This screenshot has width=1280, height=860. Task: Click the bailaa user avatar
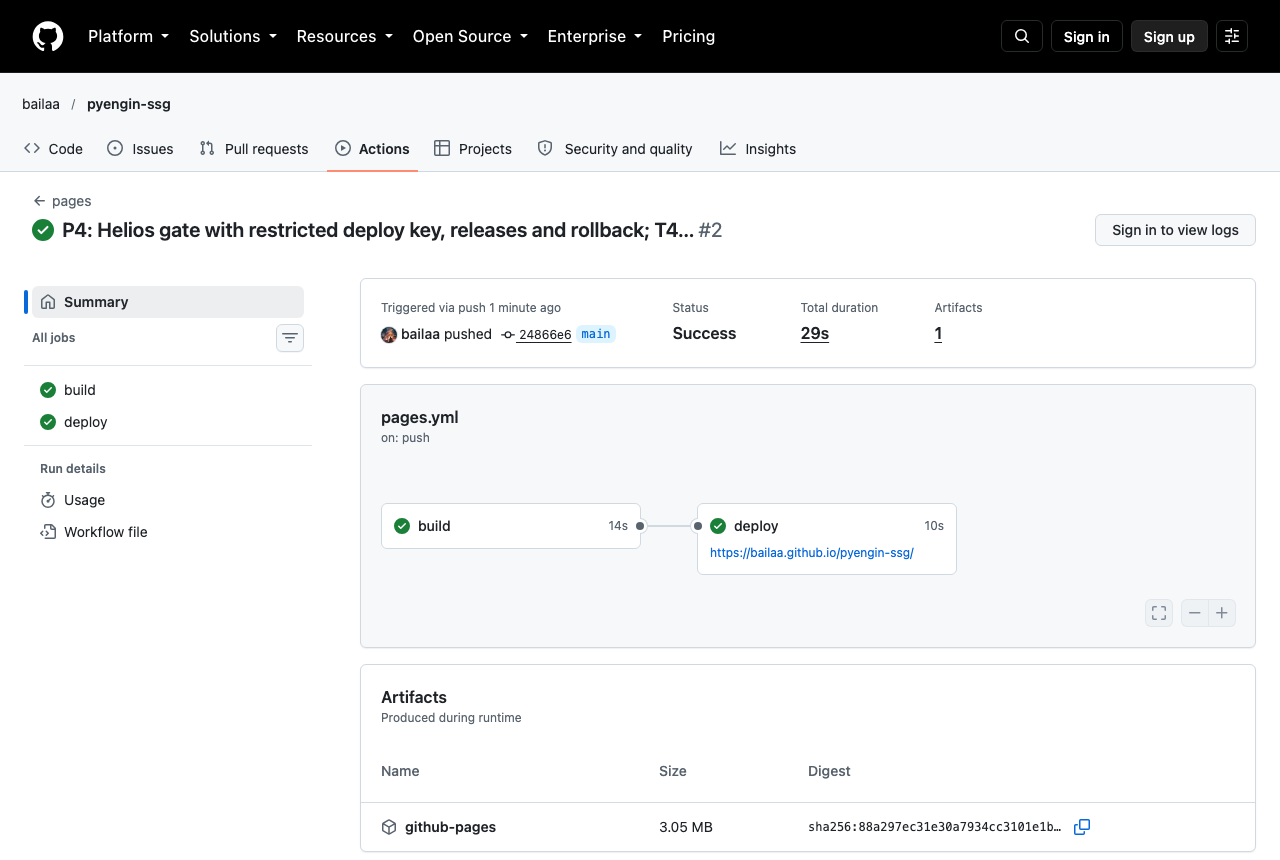point(389,334)
